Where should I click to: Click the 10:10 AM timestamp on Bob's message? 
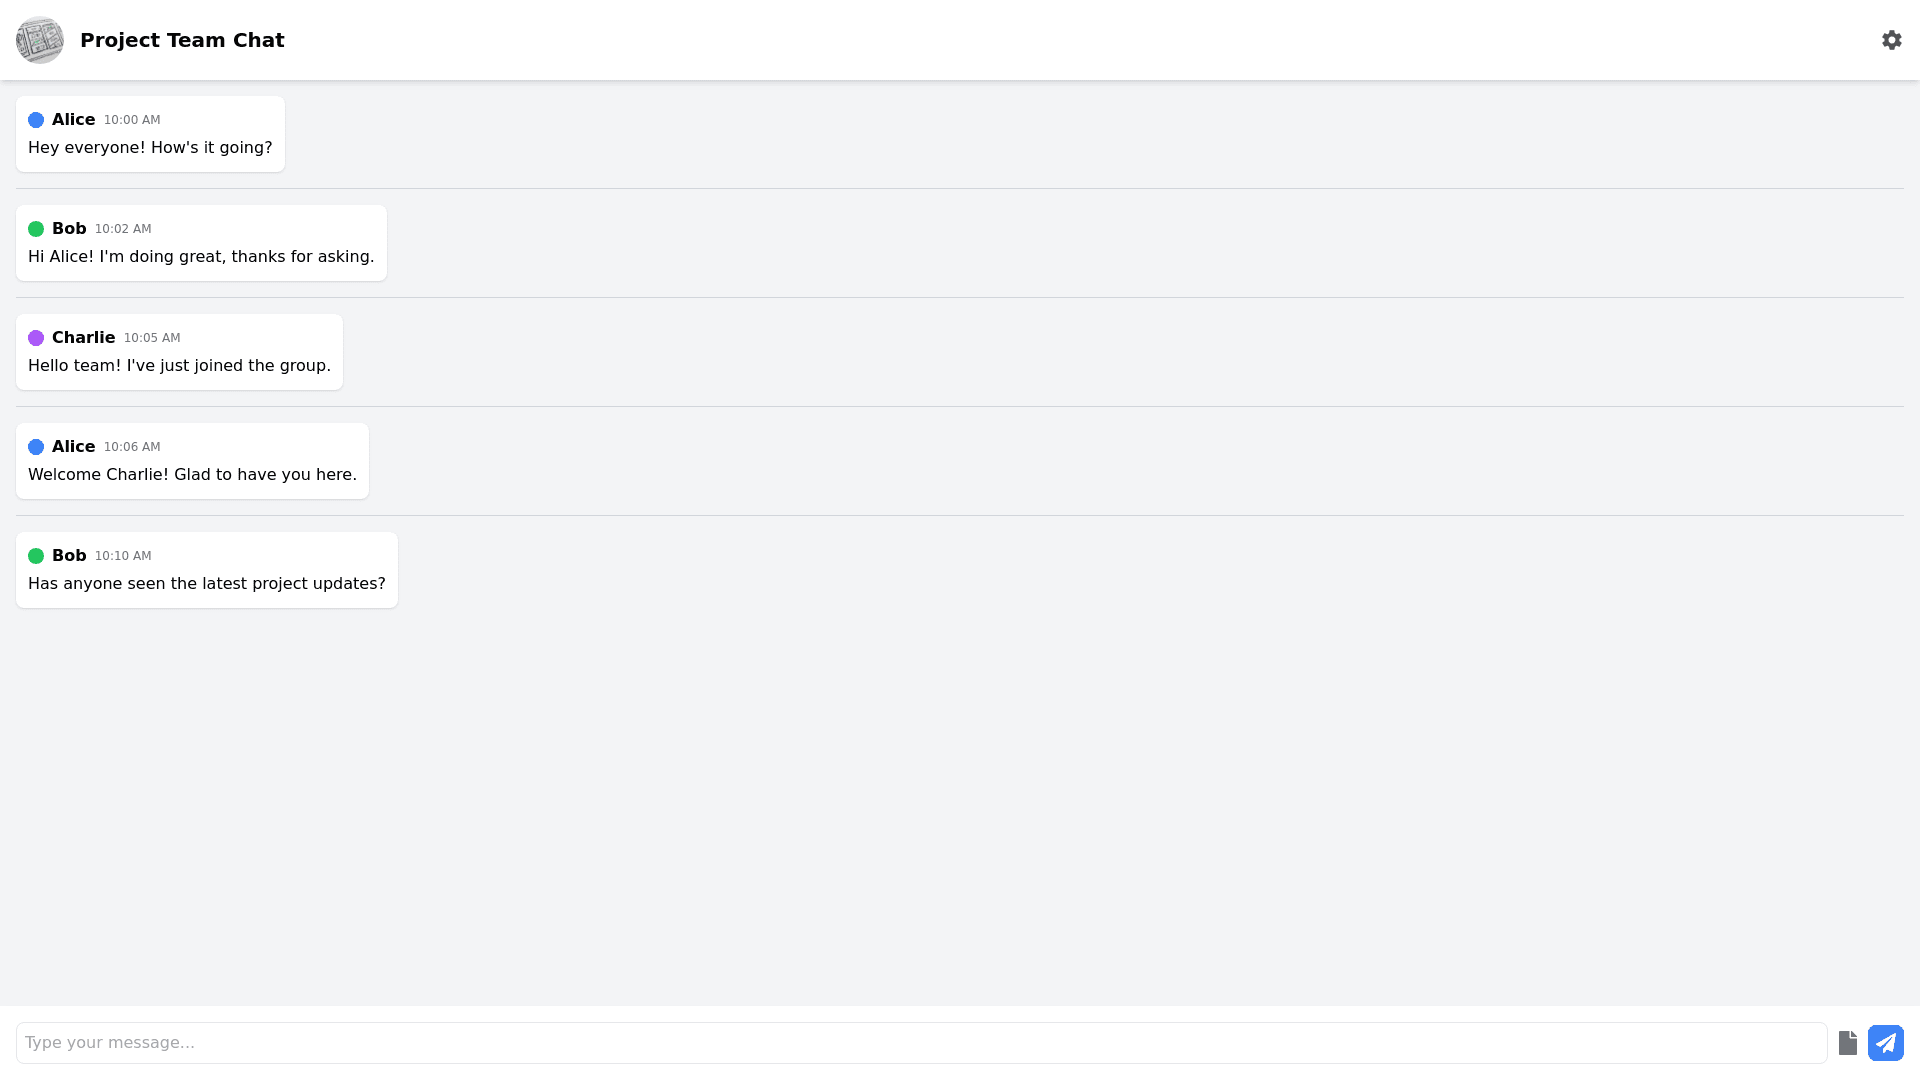point(123,556)
